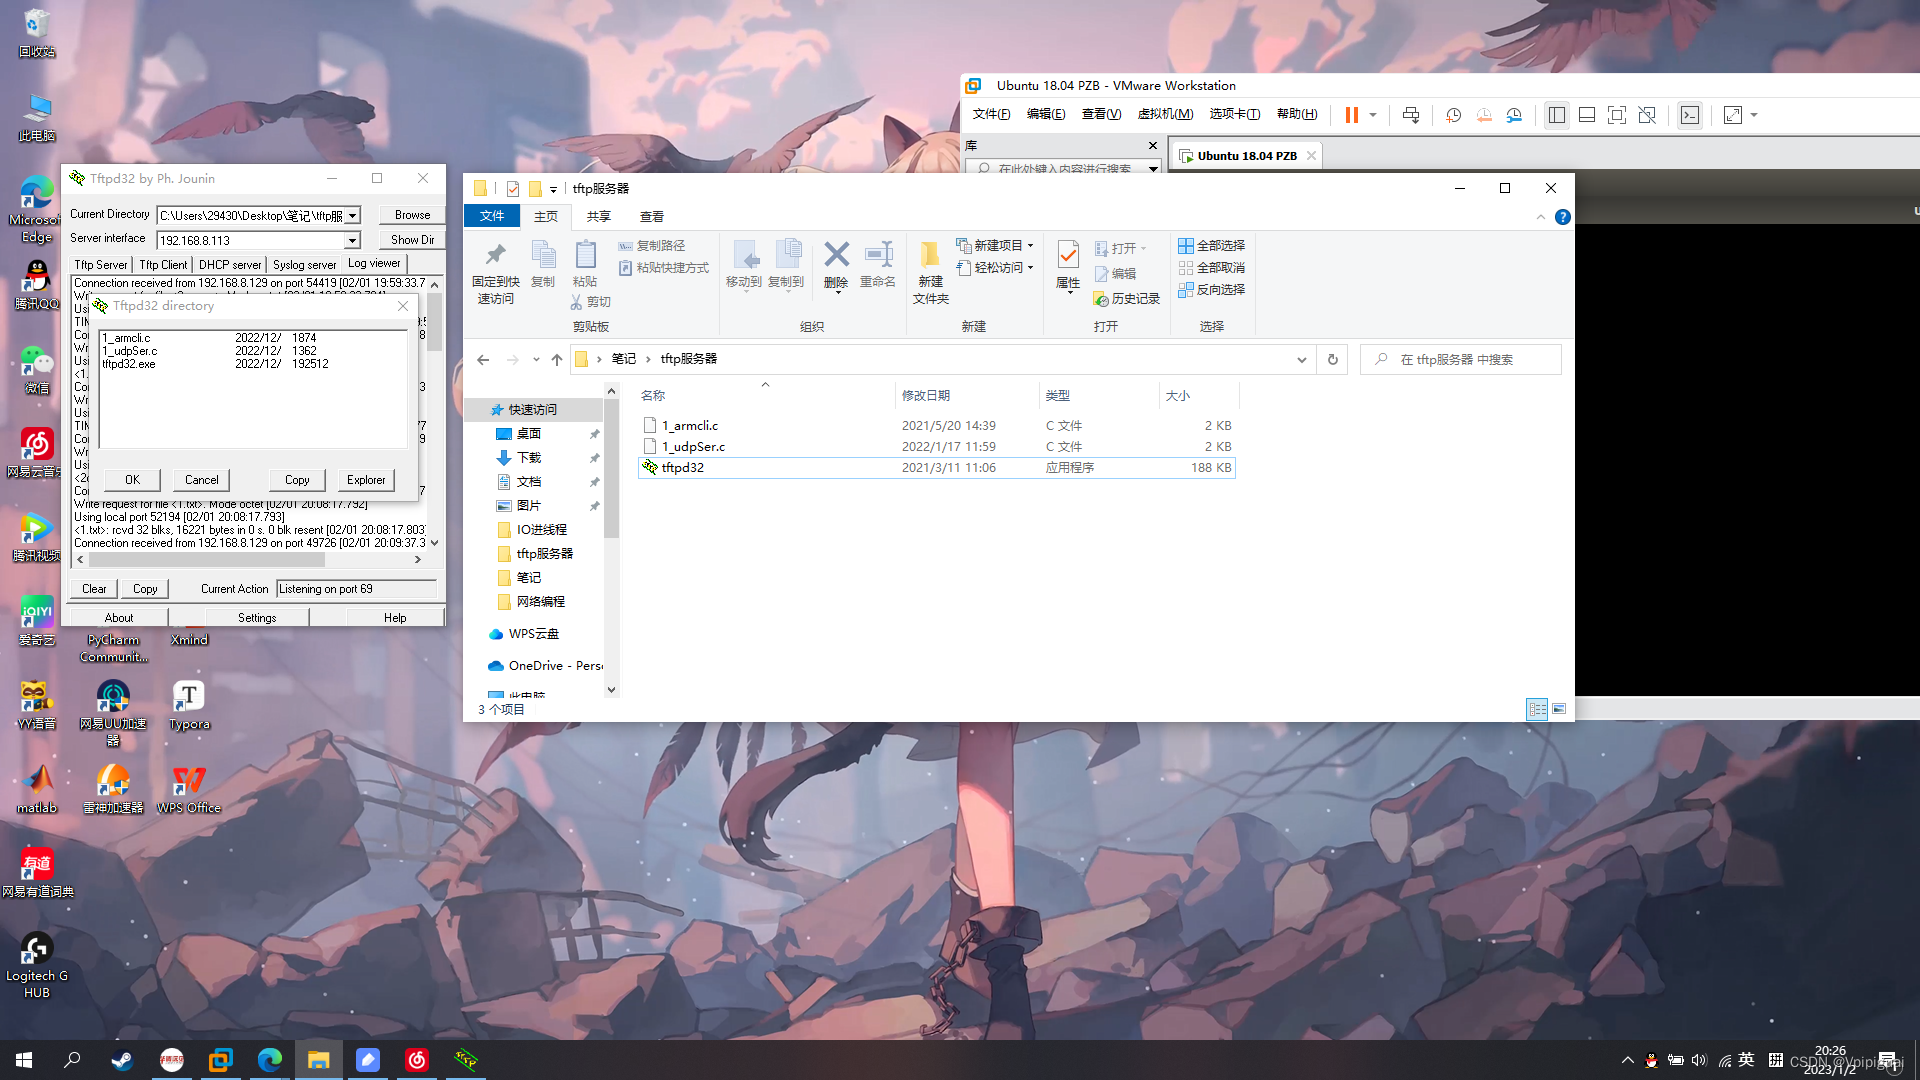The image size is (1920, 1080).
Task: Select the tftpd32 application file row
Action: pos(683,468)
